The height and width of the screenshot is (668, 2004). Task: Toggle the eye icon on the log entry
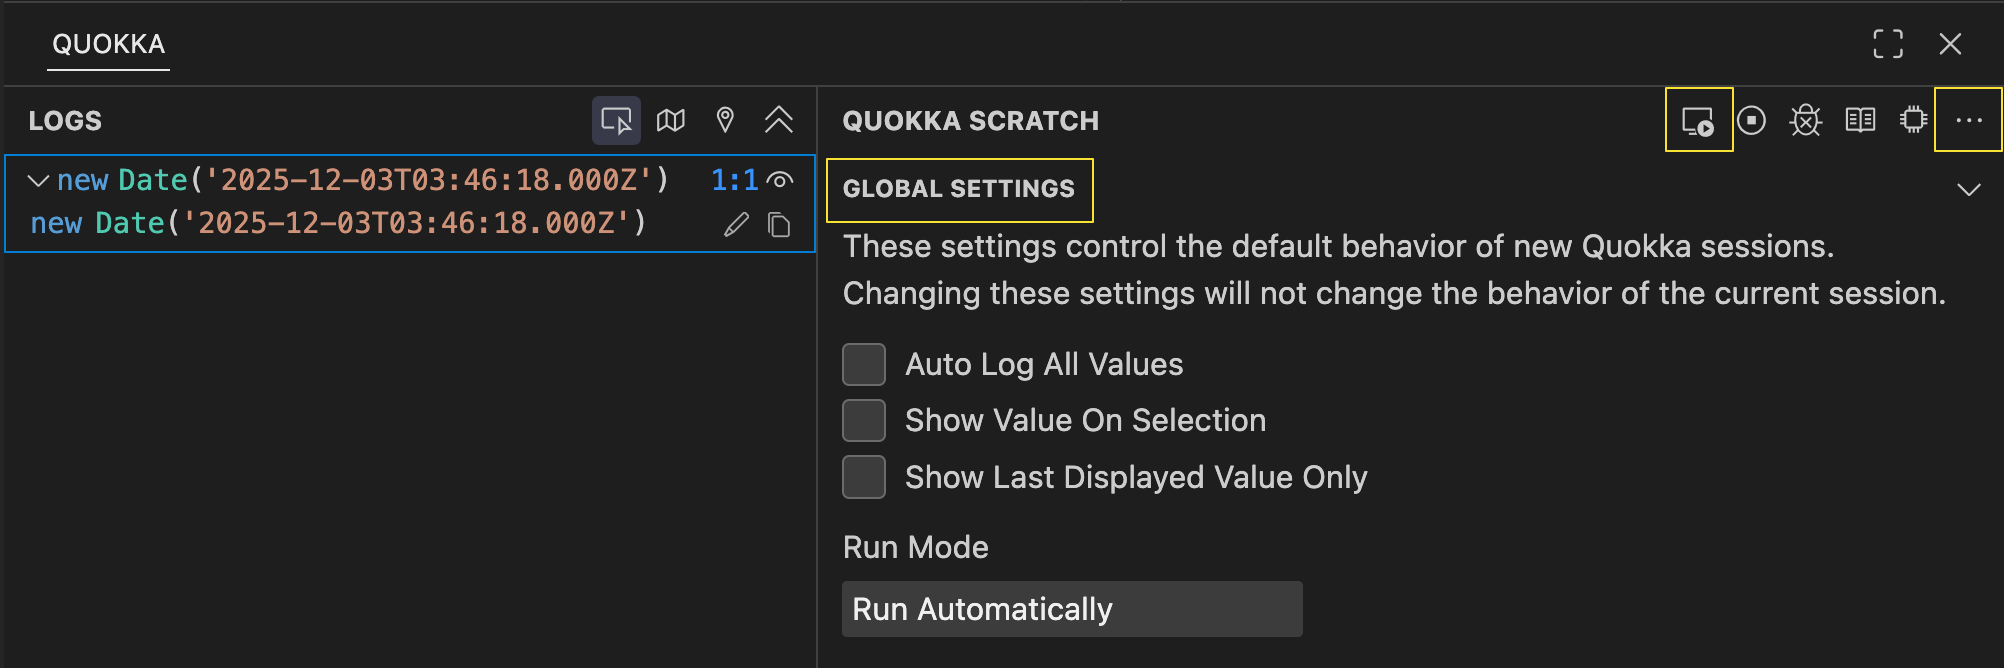[780, 180]
